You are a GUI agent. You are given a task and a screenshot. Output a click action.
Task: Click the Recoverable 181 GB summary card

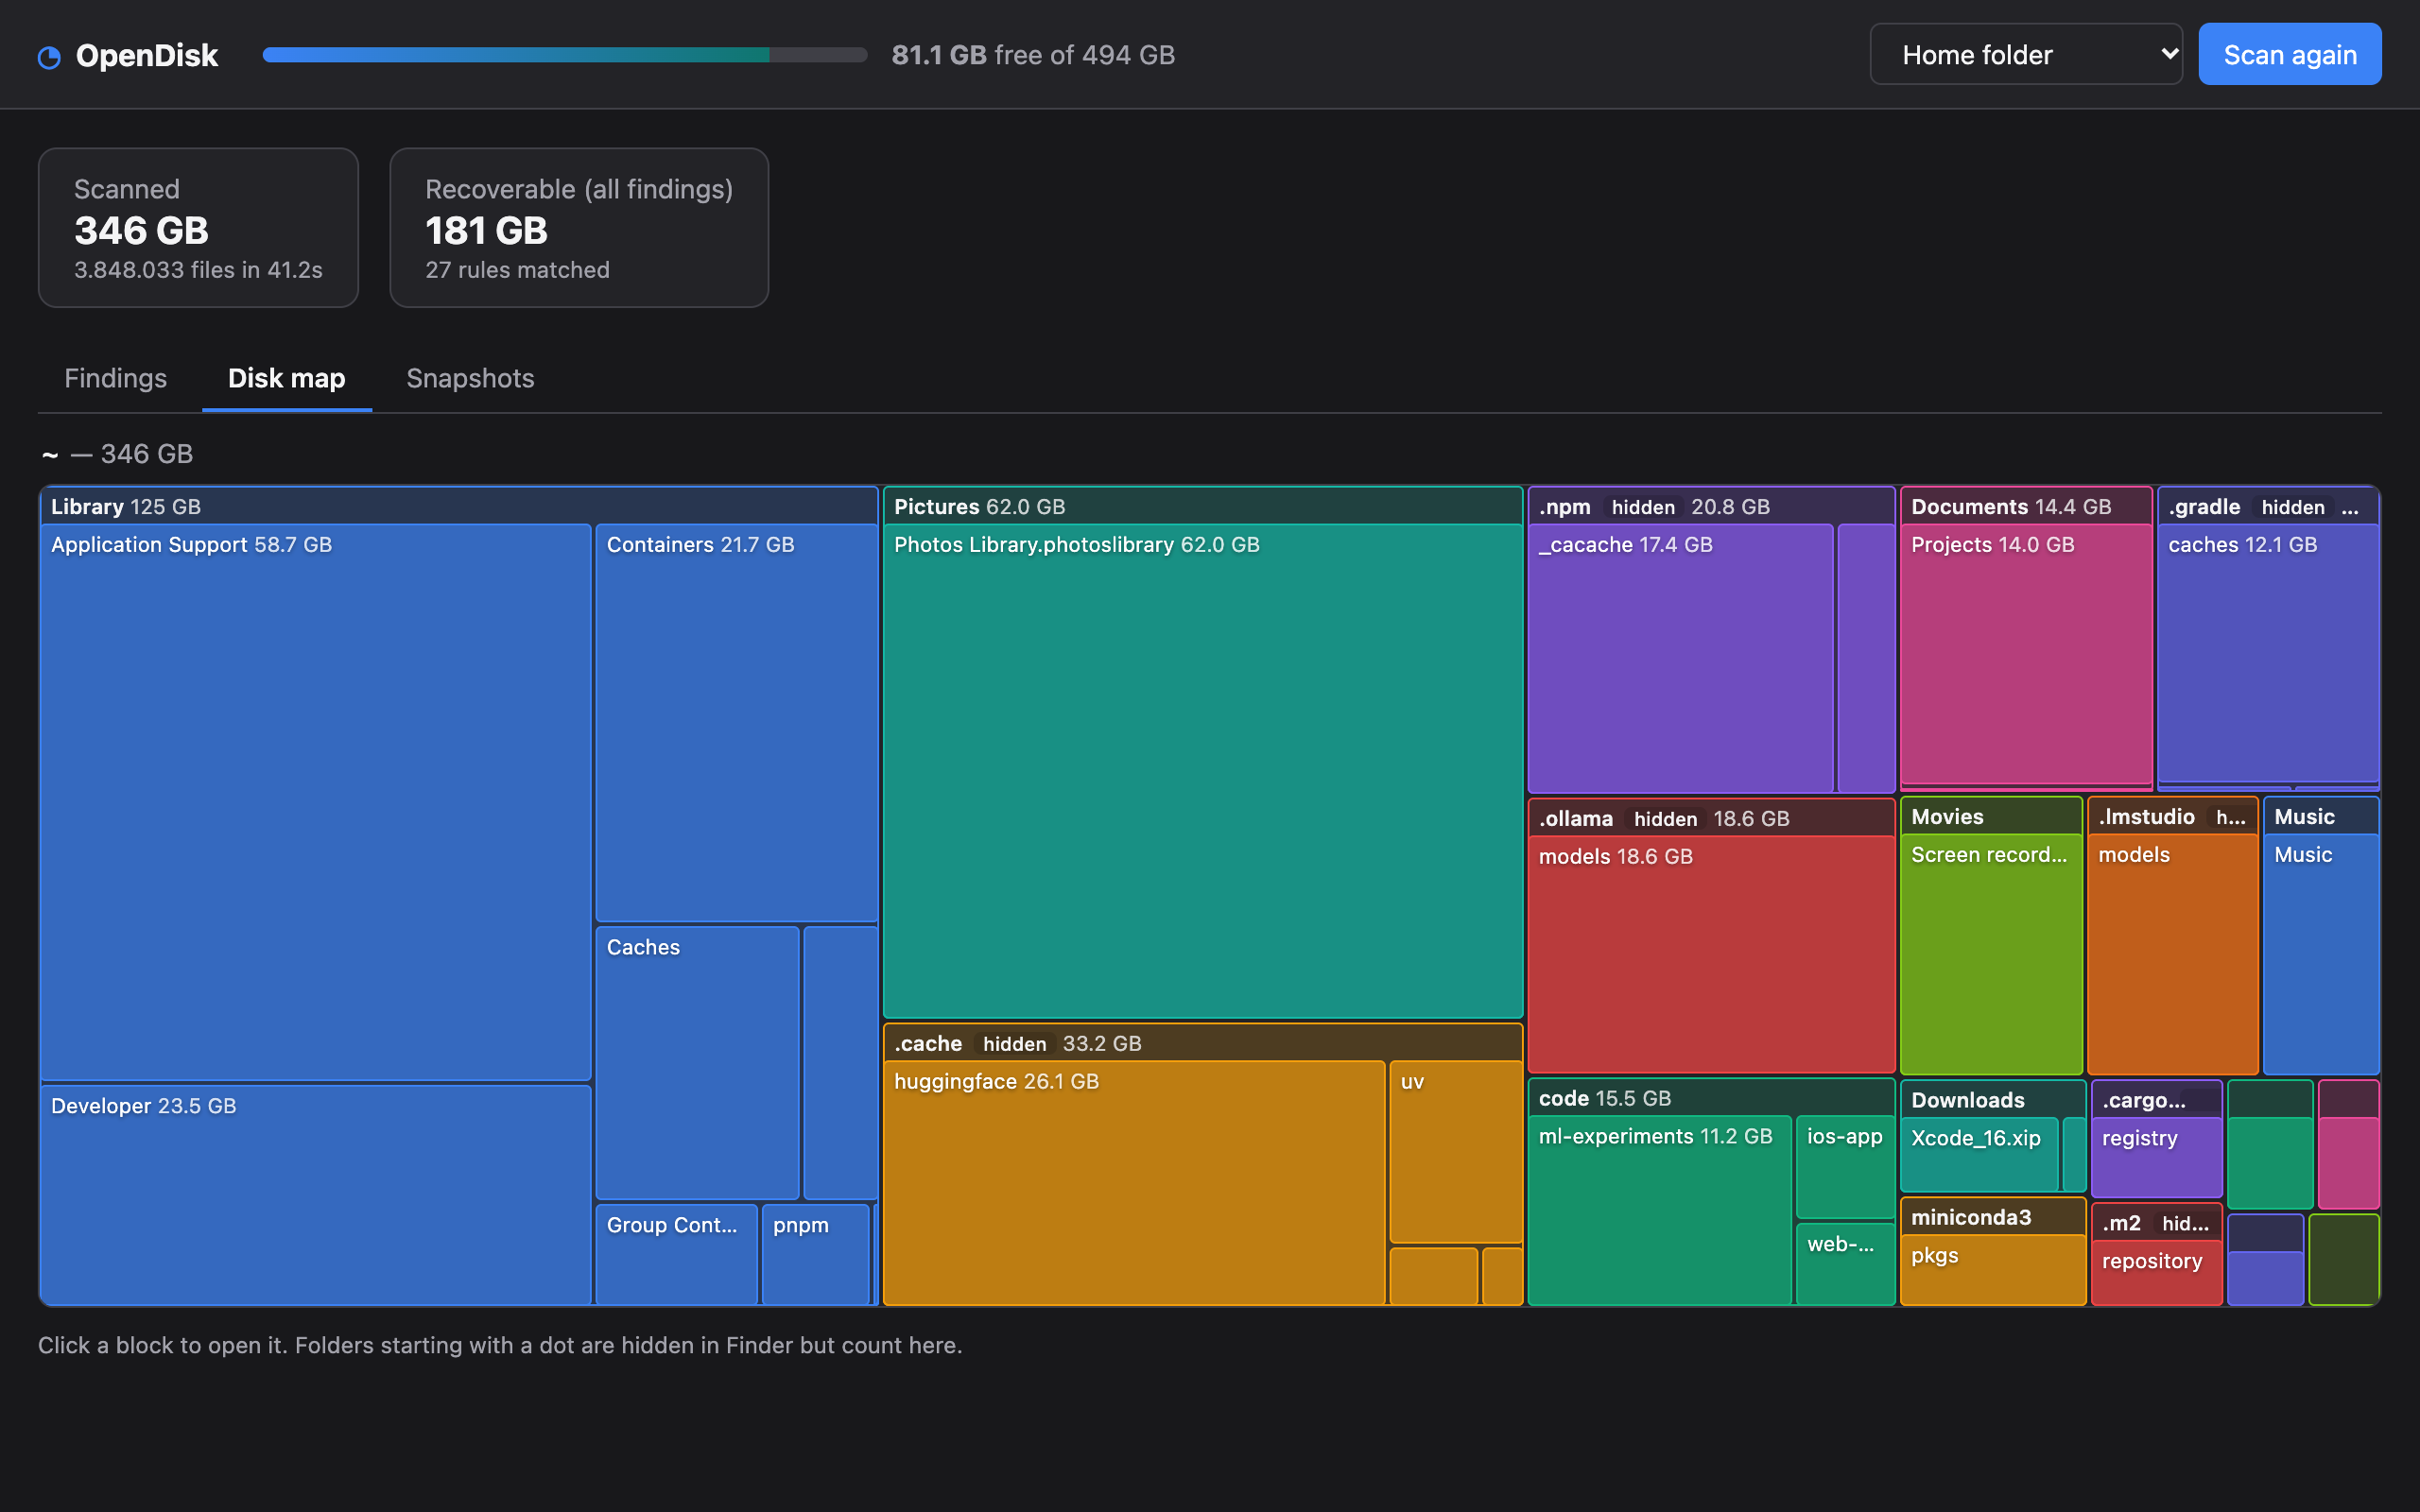coord(579,228)
